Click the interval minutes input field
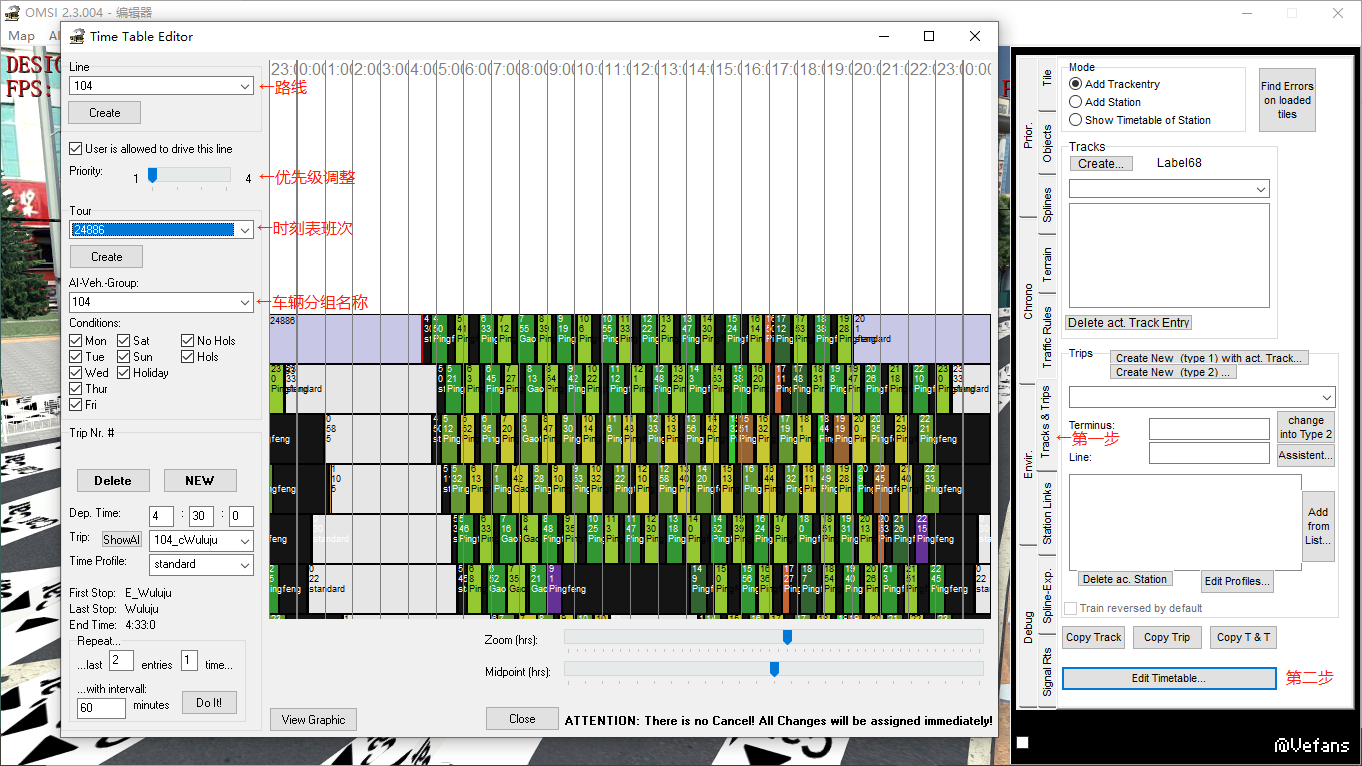Image resolution: width=1362 pixels, height=766 pixels. (101, 708)
